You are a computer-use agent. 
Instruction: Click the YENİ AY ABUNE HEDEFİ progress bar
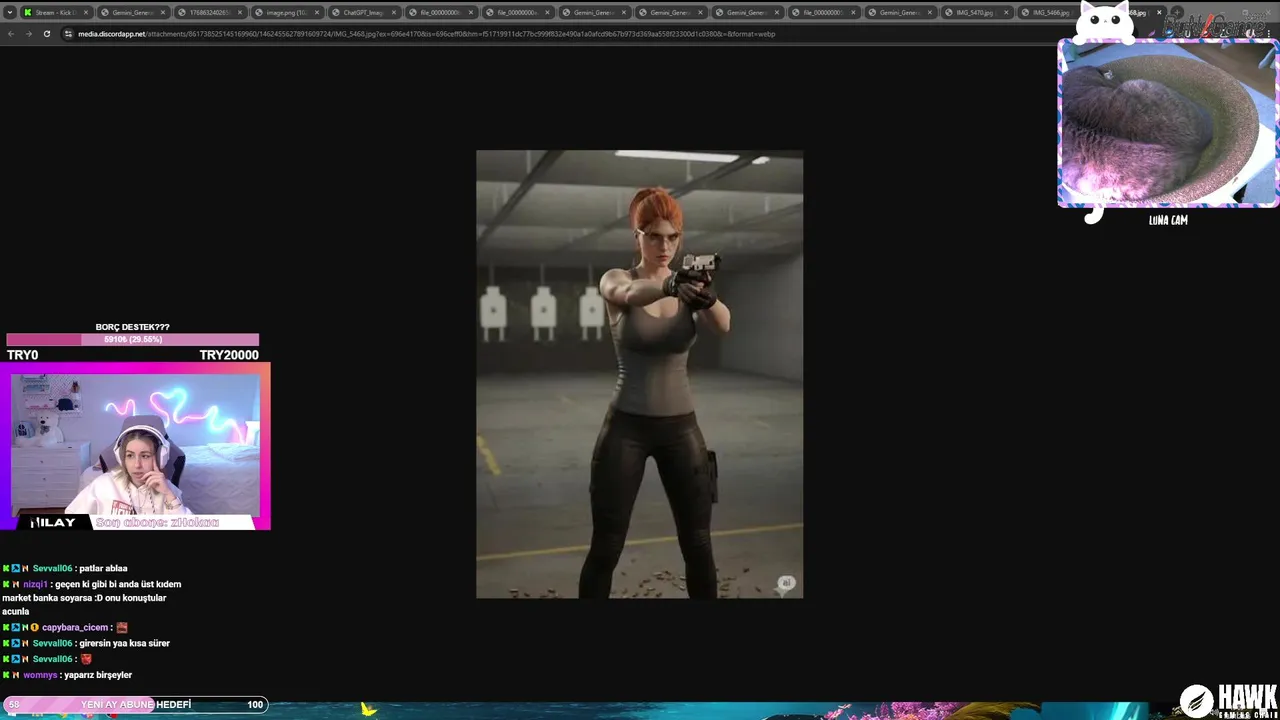click(135, 704)
